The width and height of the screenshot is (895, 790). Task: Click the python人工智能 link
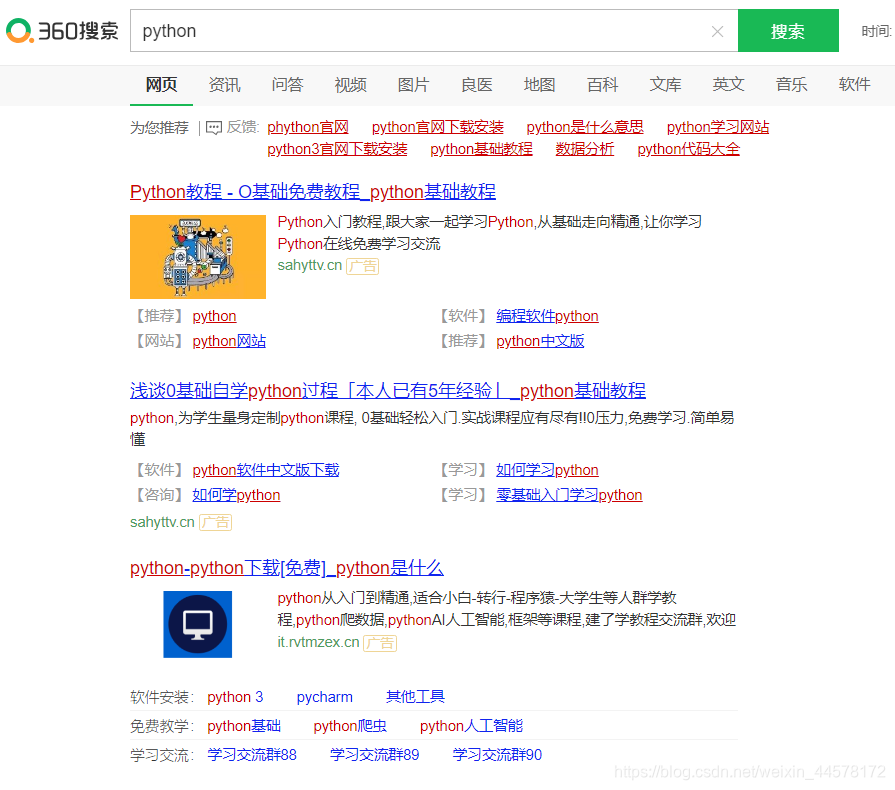point(471,727)
